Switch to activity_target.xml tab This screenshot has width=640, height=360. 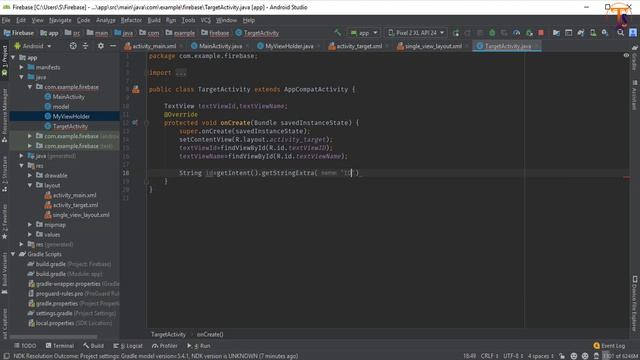pyautogui.click(x=359, y=46)
